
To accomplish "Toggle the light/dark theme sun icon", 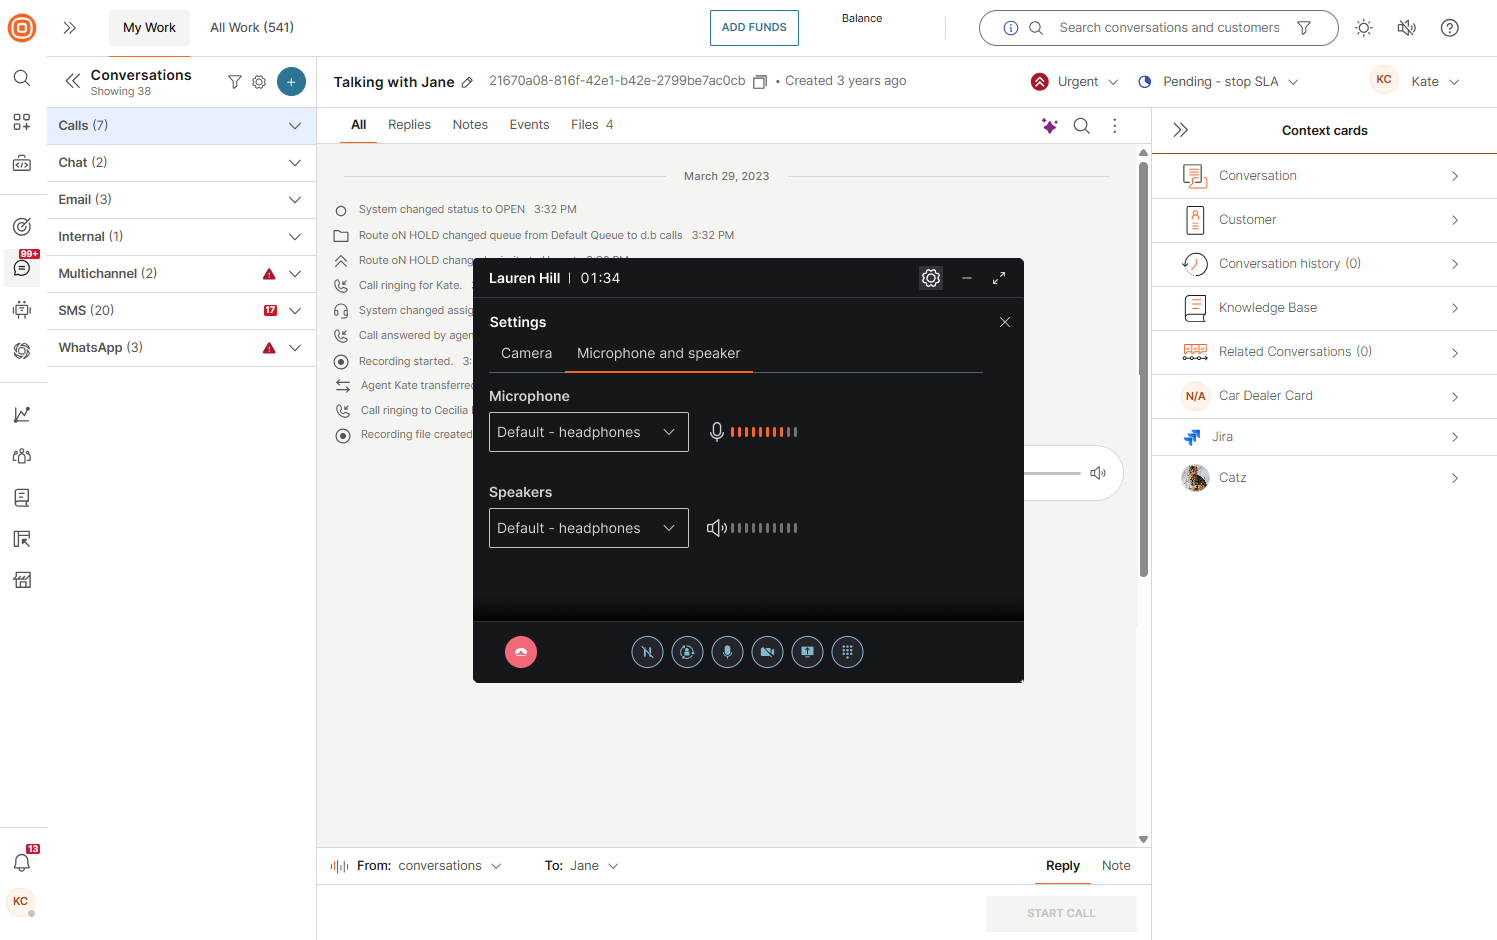I will [1364, 28].
